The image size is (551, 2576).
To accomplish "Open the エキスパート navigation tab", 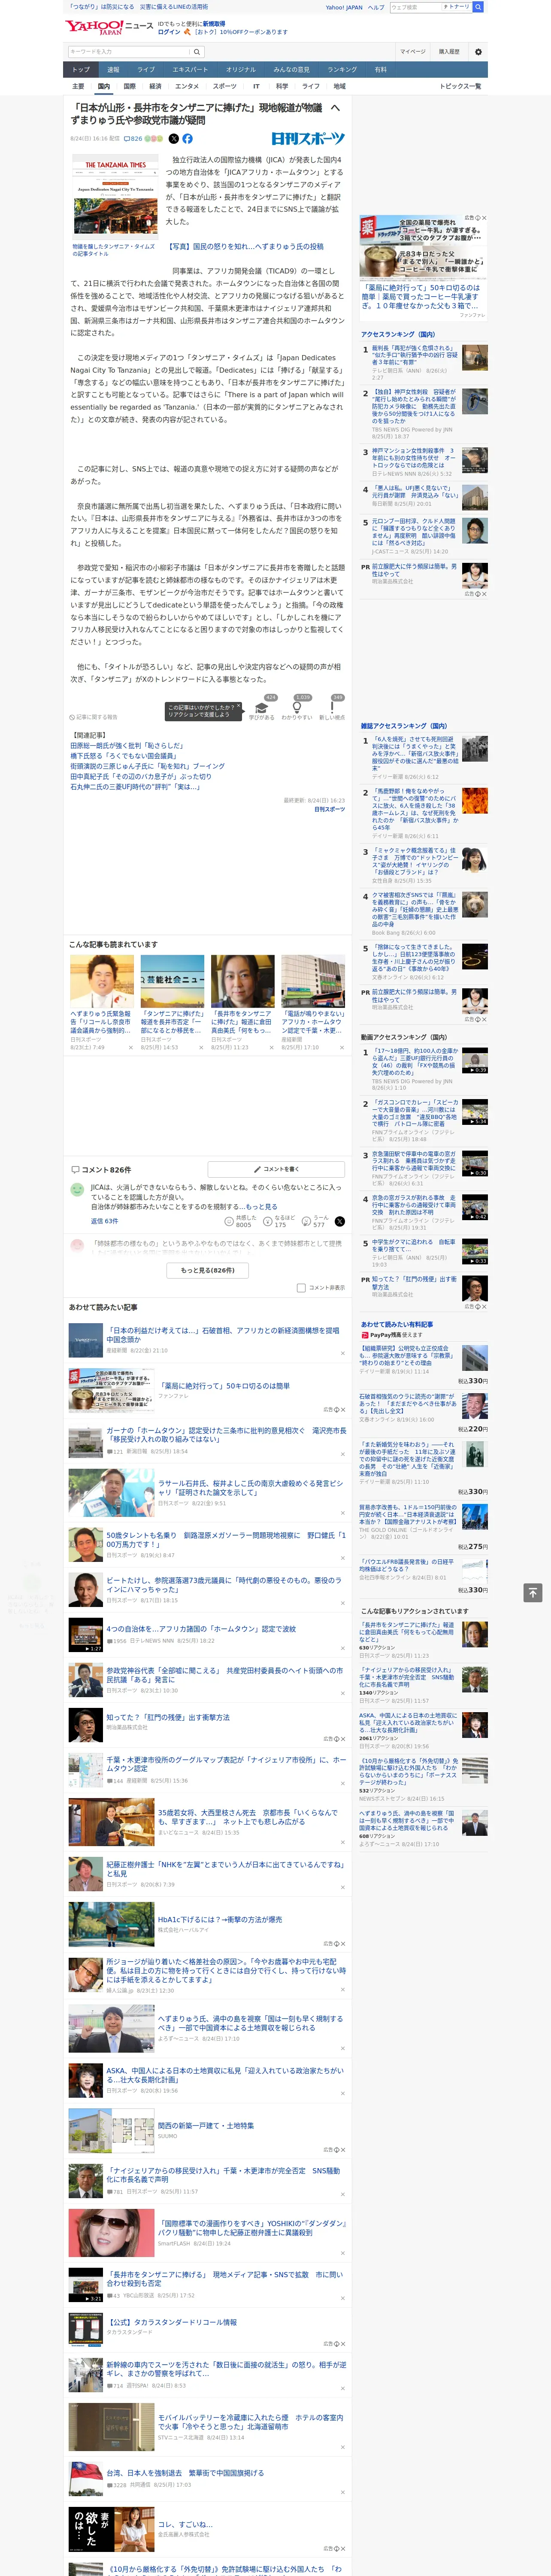I will point(190,70).
